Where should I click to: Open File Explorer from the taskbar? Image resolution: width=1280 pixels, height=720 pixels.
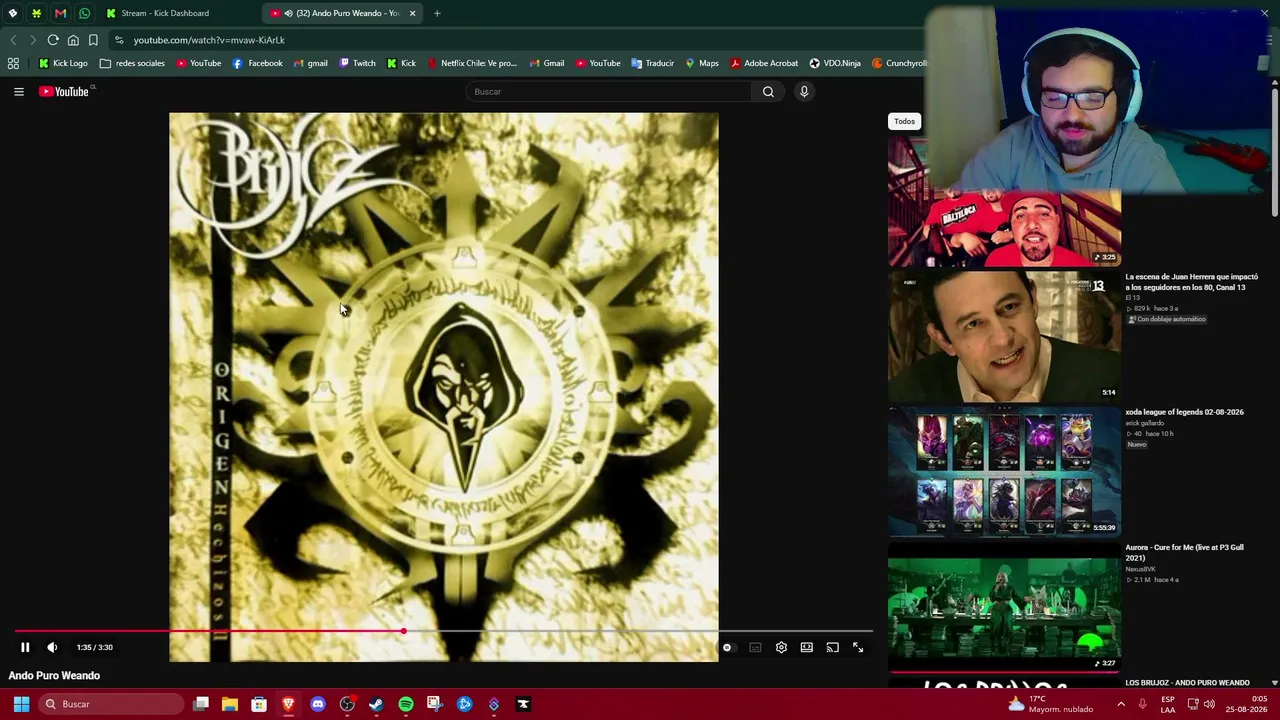[x=230, y=704]
